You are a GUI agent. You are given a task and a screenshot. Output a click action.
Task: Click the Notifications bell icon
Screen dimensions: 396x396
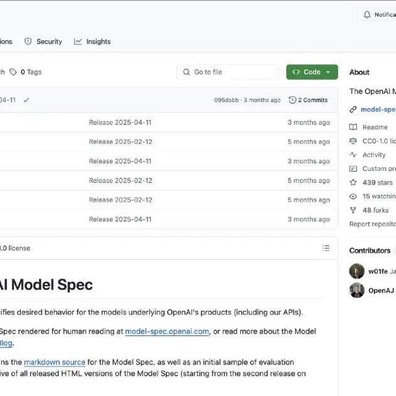click(x=367, y=15)
